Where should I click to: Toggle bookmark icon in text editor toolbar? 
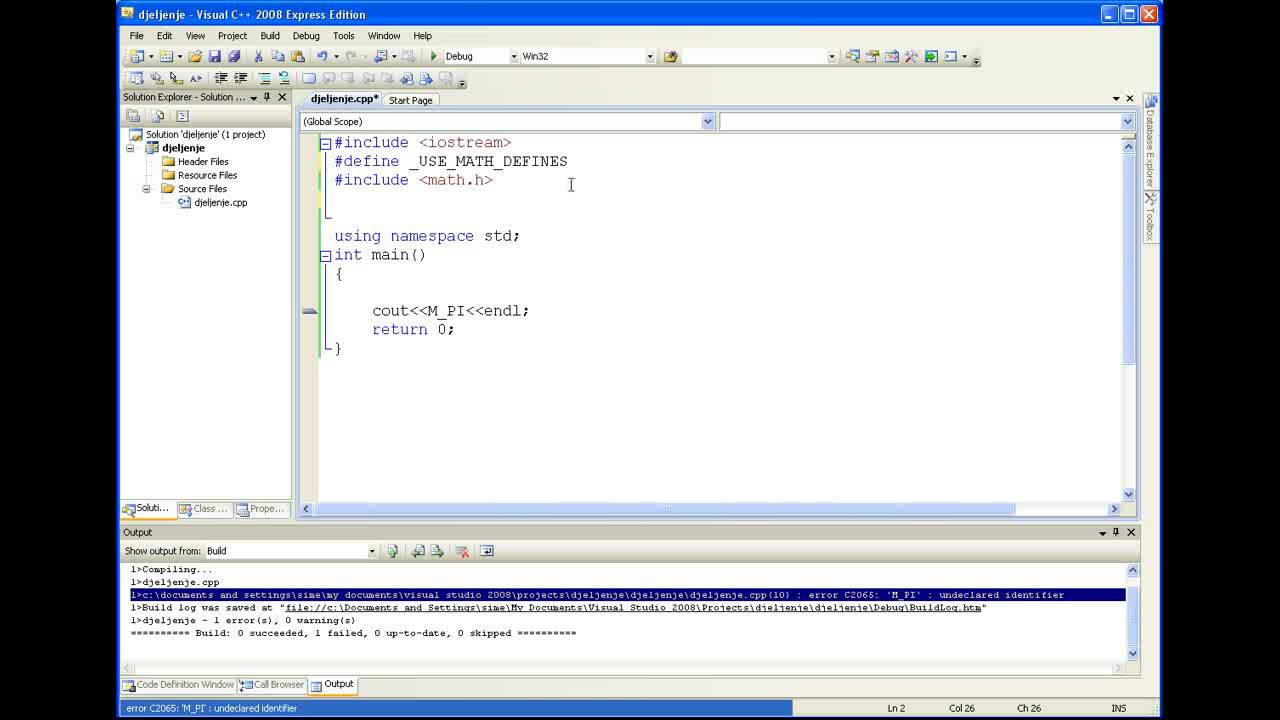308,78
